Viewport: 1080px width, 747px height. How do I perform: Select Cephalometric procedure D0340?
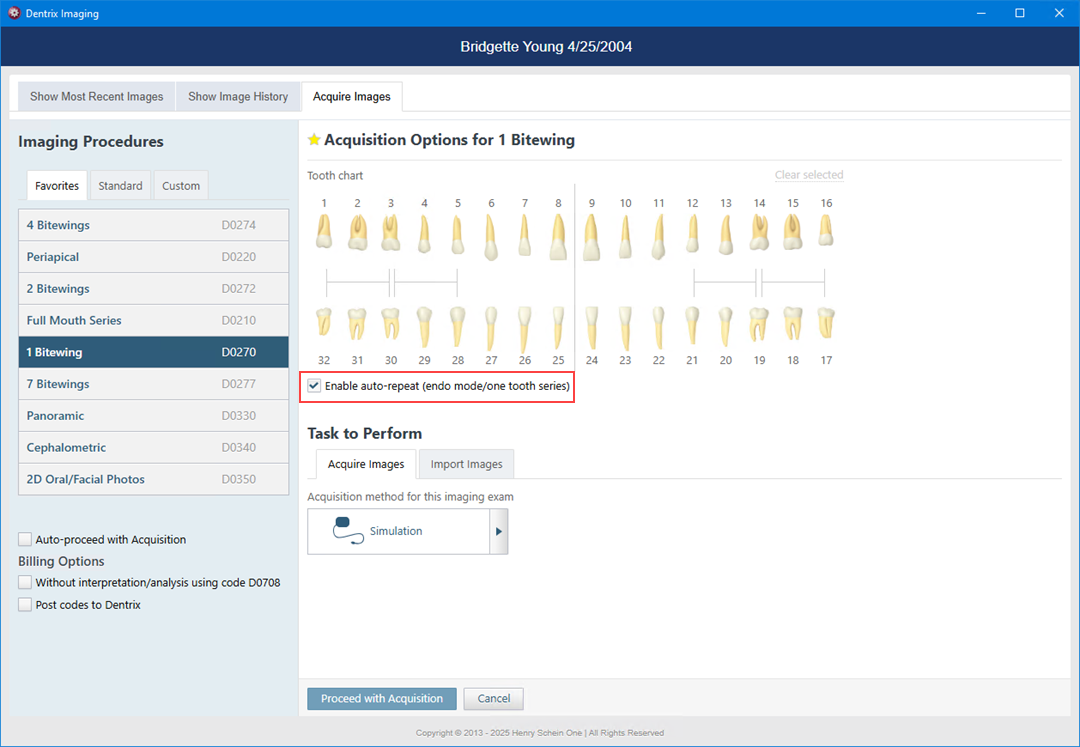point(154,447)
